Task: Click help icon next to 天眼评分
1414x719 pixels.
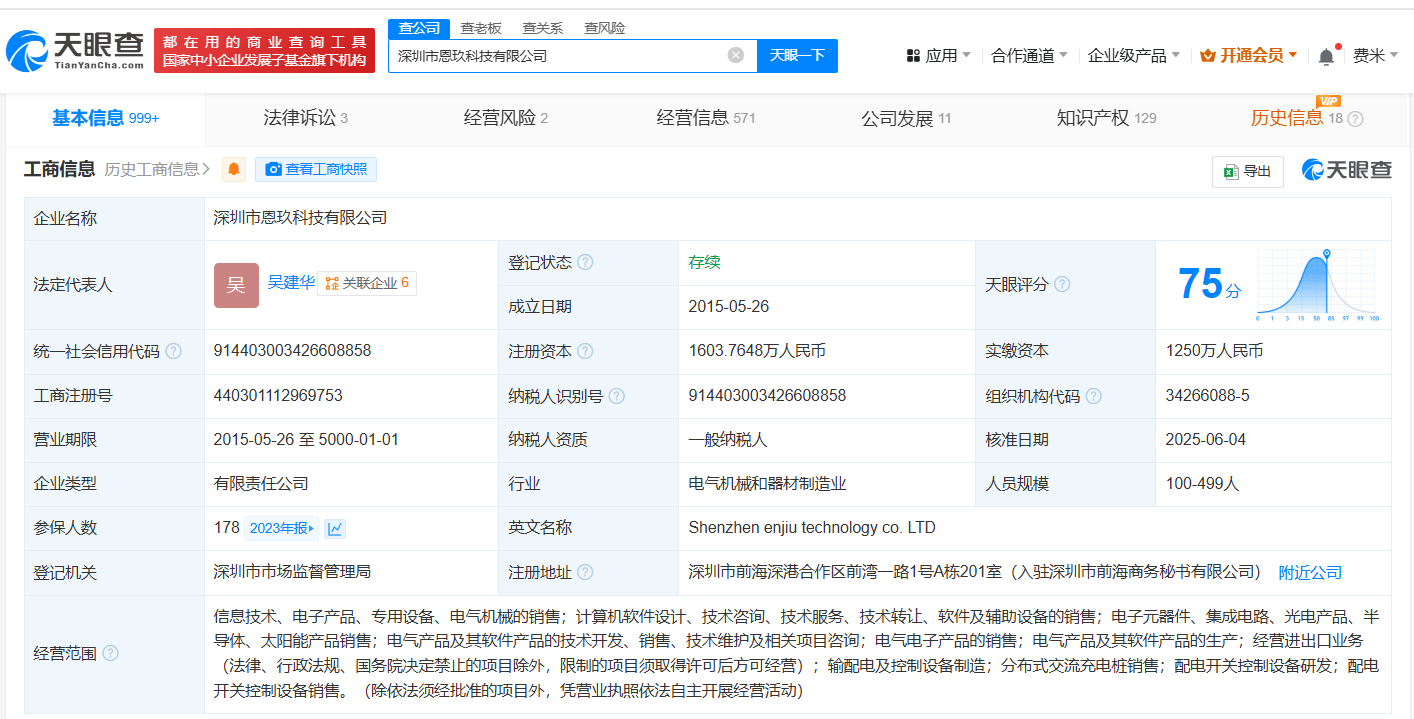Action: pyautogui.click(x=1062, y=285)
